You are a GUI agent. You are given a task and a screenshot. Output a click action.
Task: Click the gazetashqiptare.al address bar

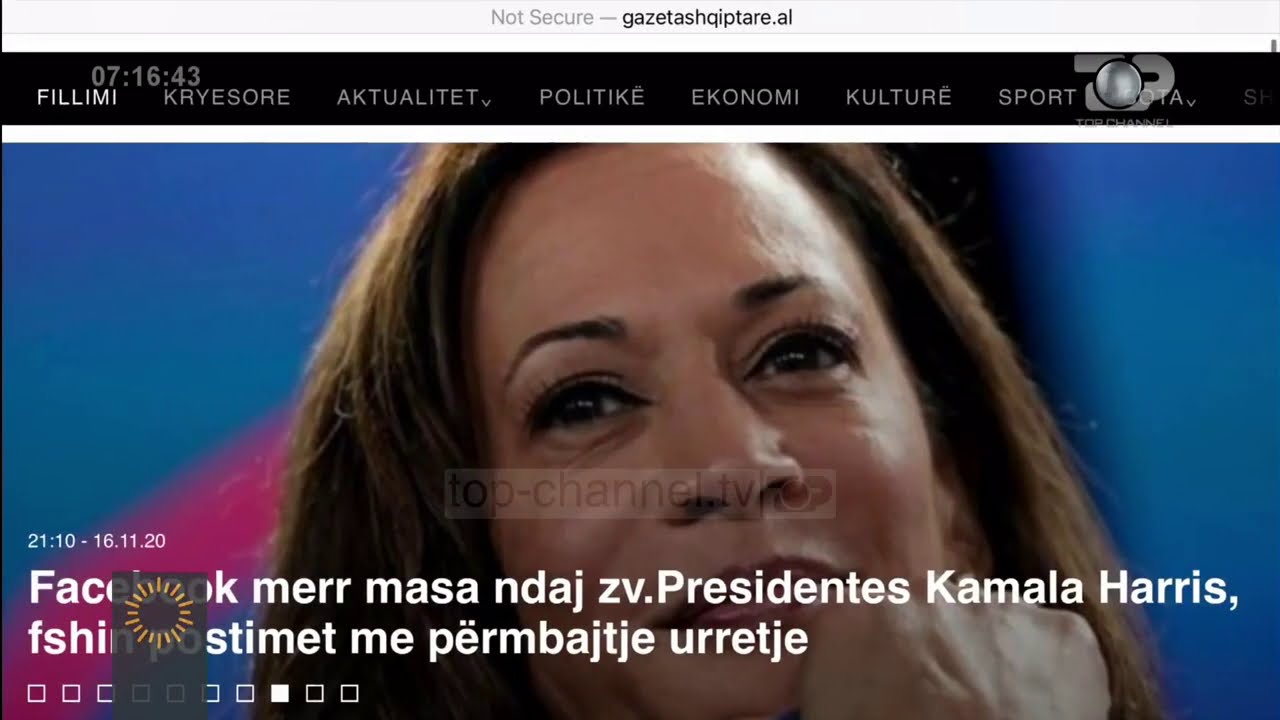640,17
